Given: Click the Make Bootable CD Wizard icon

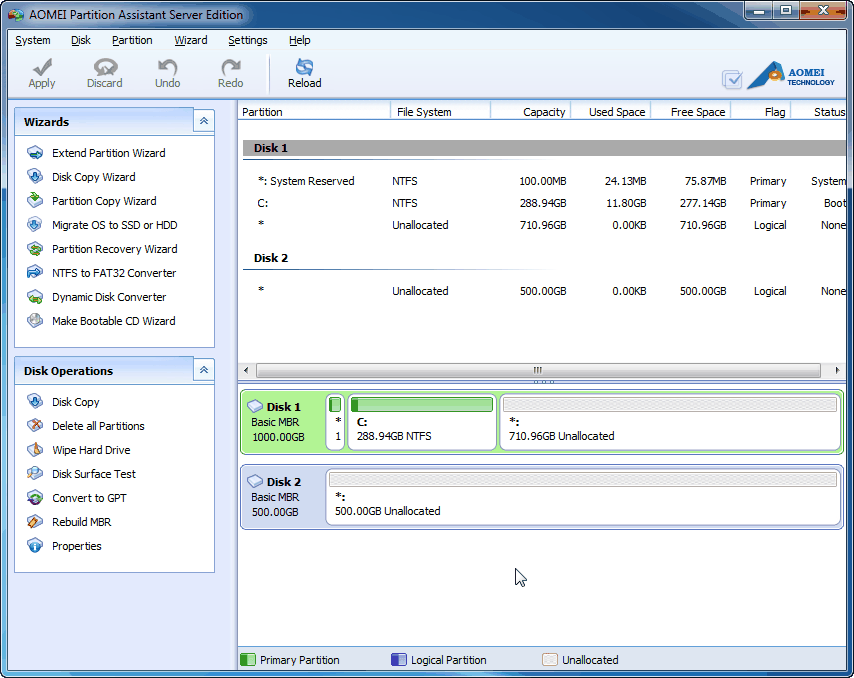Looking at the screenshot, I should tap(35, 321).
